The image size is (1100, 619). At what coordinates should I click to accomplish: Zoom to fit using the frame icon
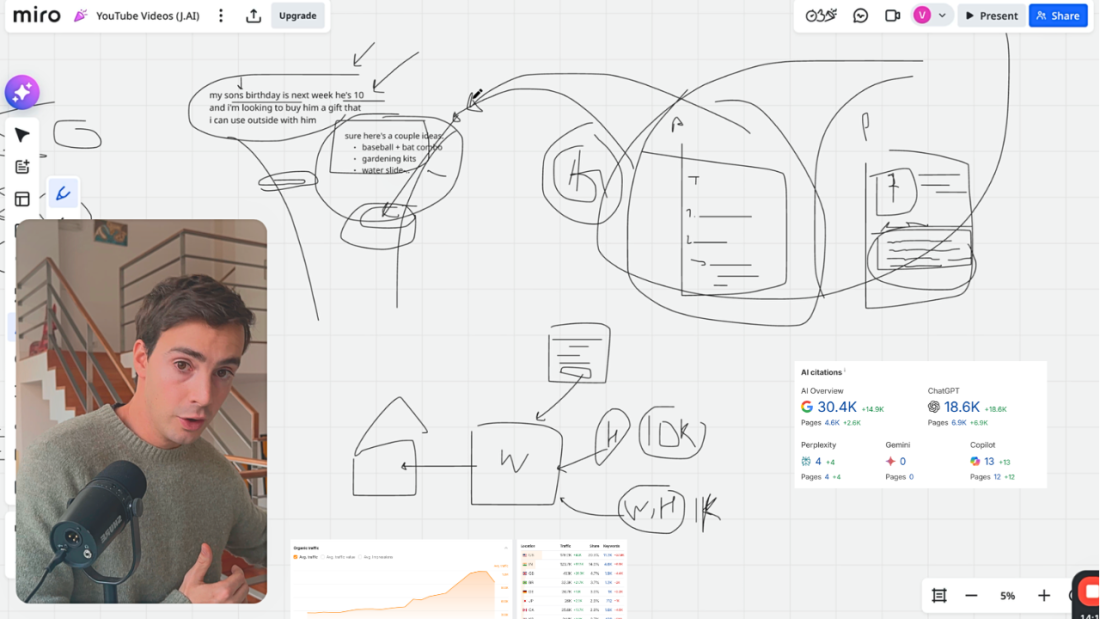tap(938, 595)
